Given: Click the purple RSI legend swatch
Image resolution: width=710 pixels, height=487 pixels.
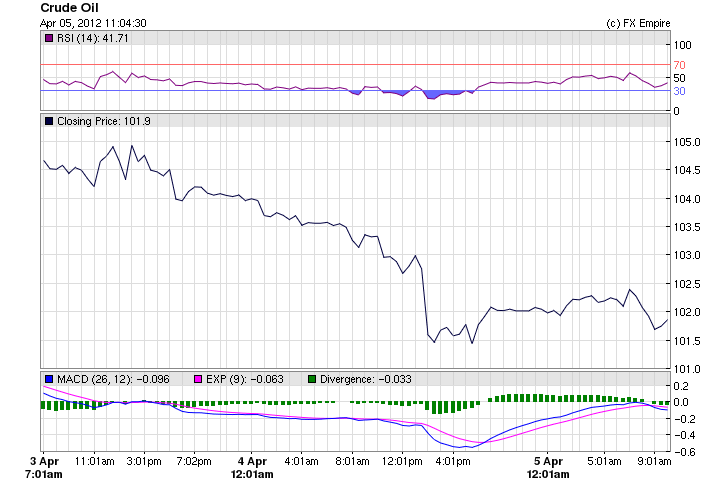Looking at the screenshot, I should click(49, 38).
